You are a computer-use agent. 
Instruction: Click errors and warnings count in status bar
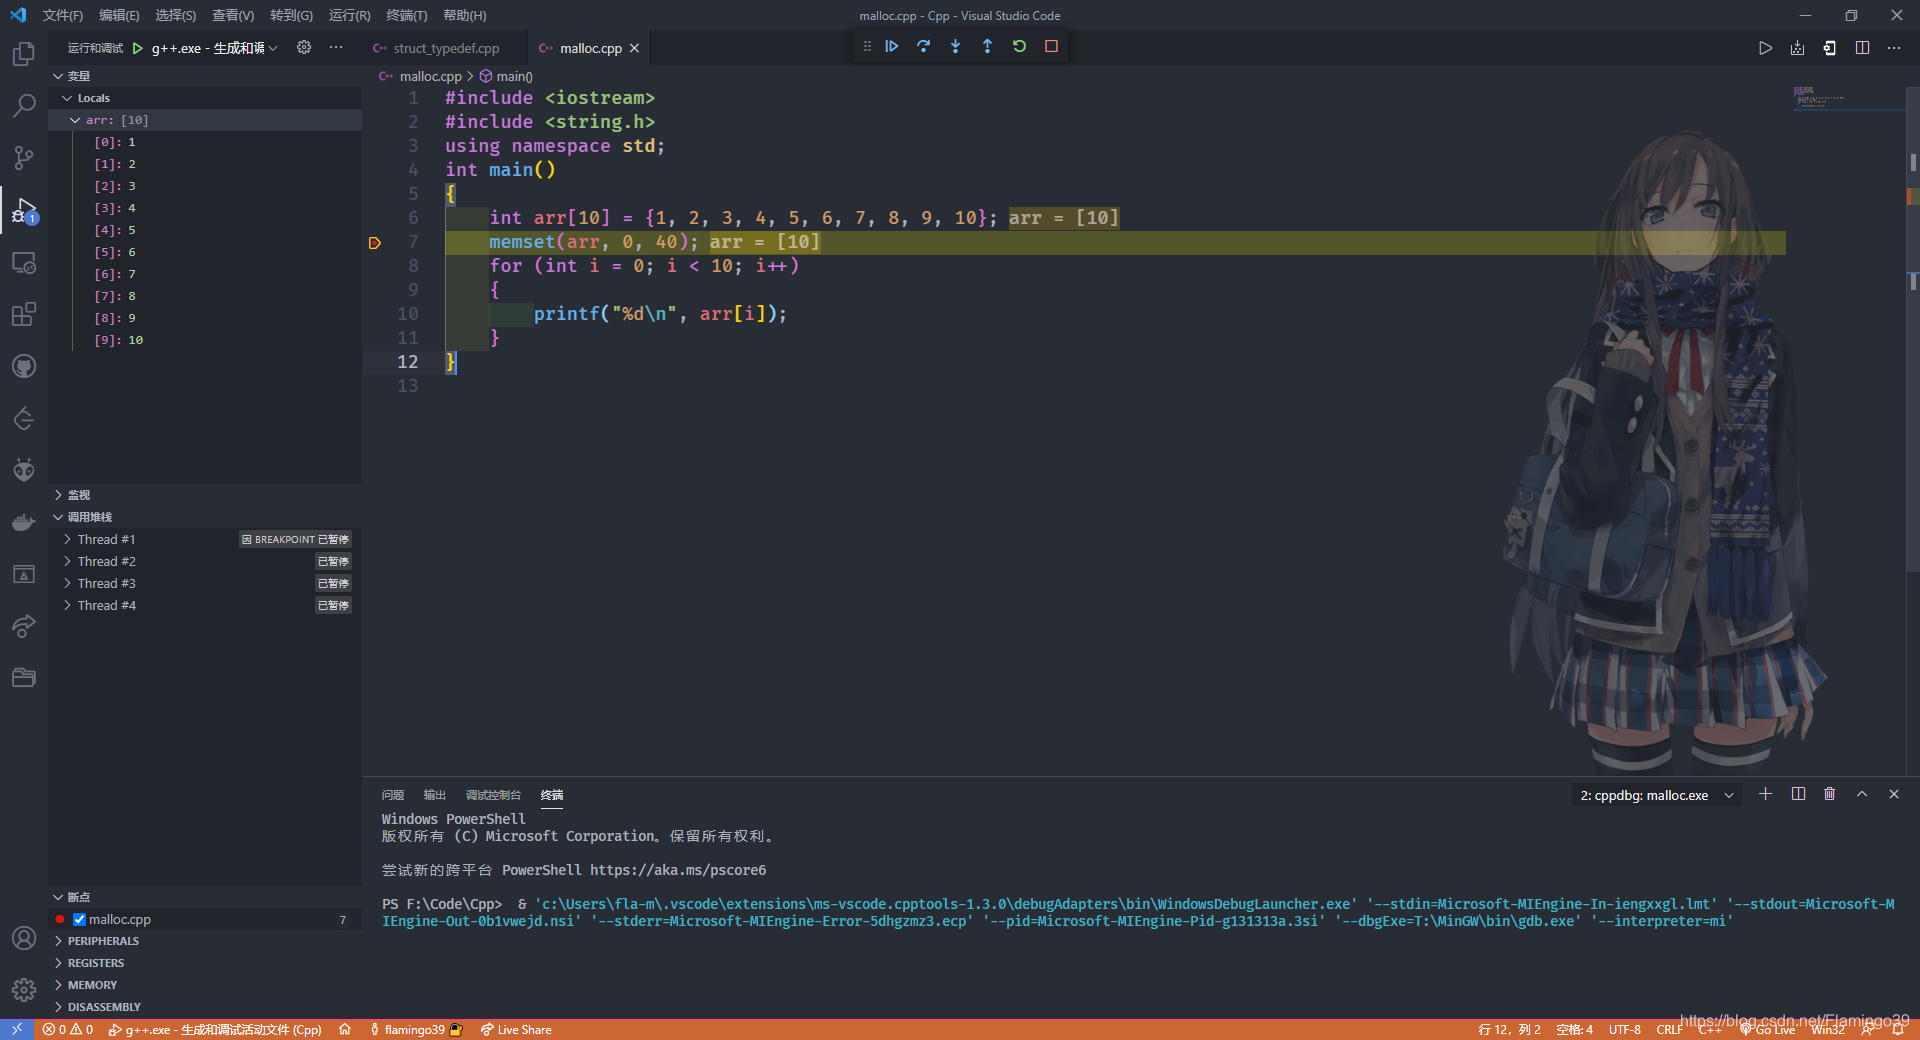68,1029
